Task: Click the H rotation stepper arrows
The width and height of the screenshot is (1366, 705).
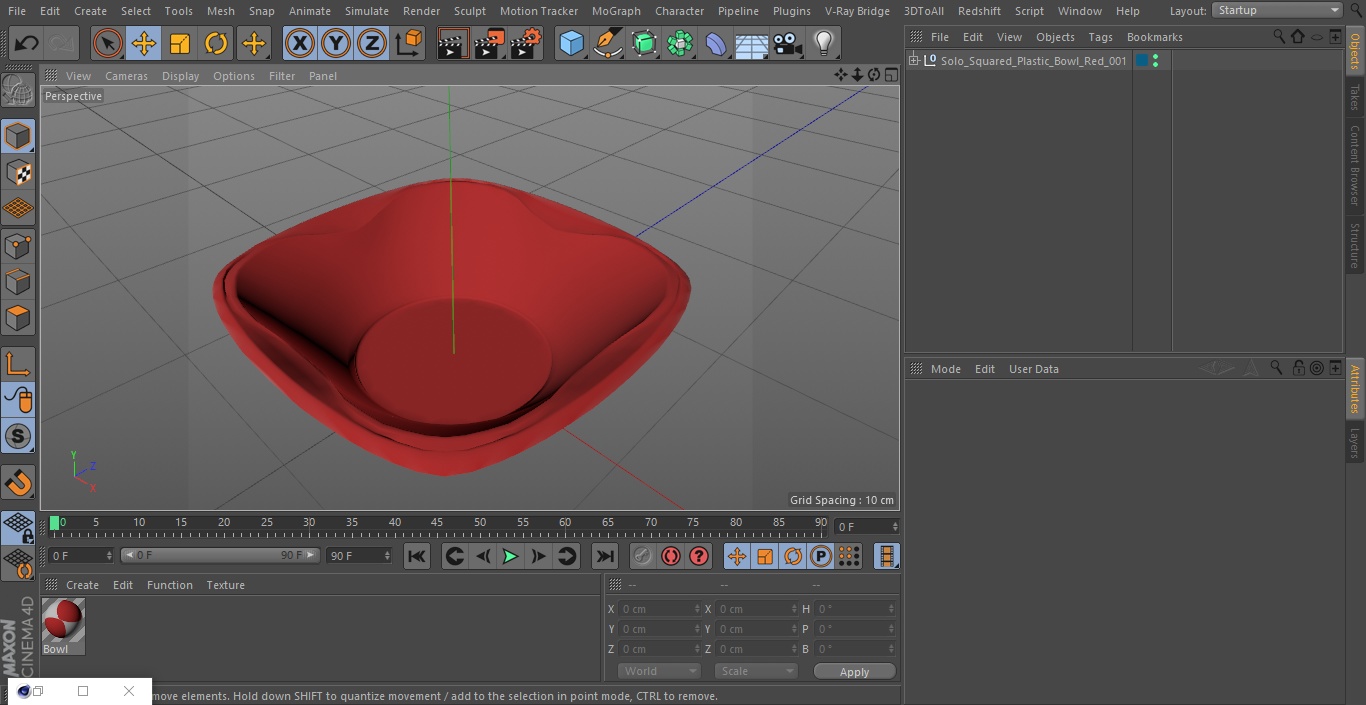Action: coord(893,609)
